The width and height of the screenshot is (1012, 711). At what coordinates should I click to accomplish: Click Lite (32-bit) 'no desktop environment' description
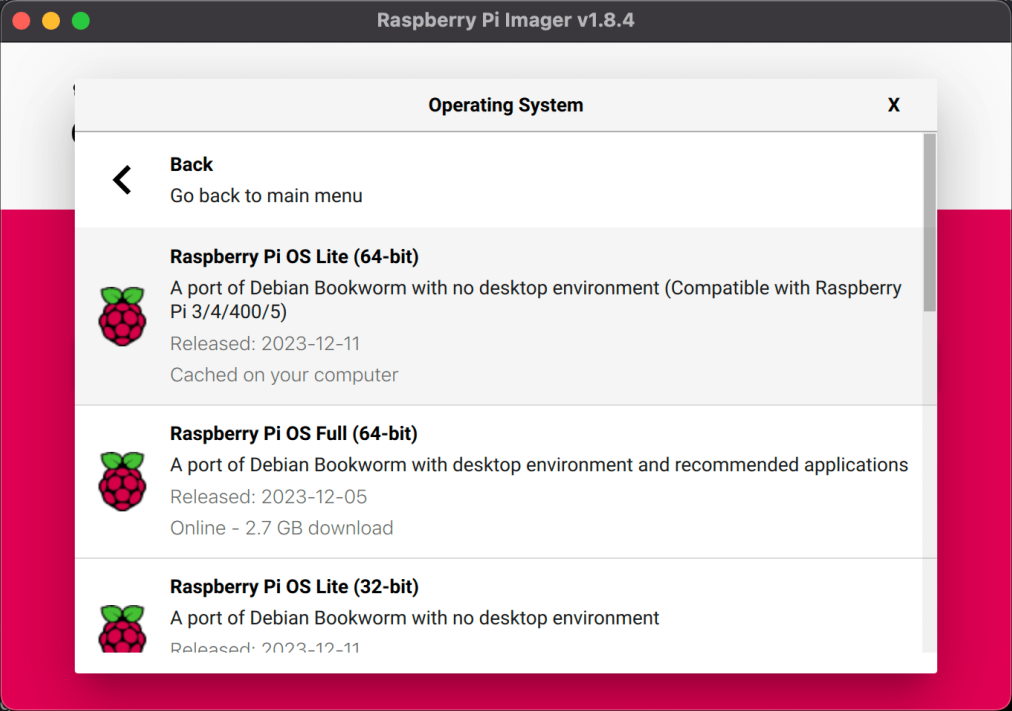[x=414, y=617]
